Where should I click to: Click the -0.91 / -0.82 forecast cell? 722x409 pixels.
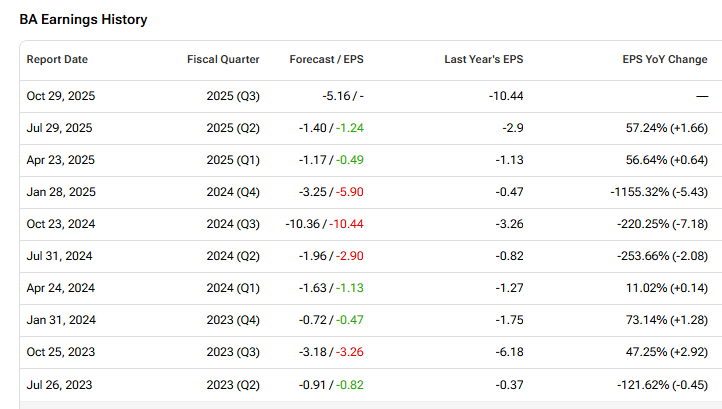[x=328, y=384]
